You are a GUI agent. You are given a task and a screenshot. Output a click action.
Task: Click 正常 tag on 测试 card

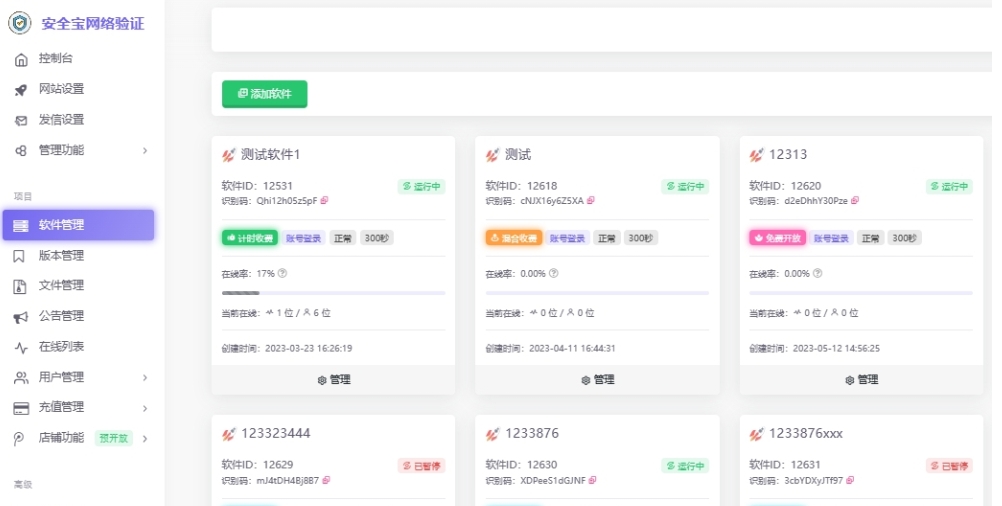(606, 238)
